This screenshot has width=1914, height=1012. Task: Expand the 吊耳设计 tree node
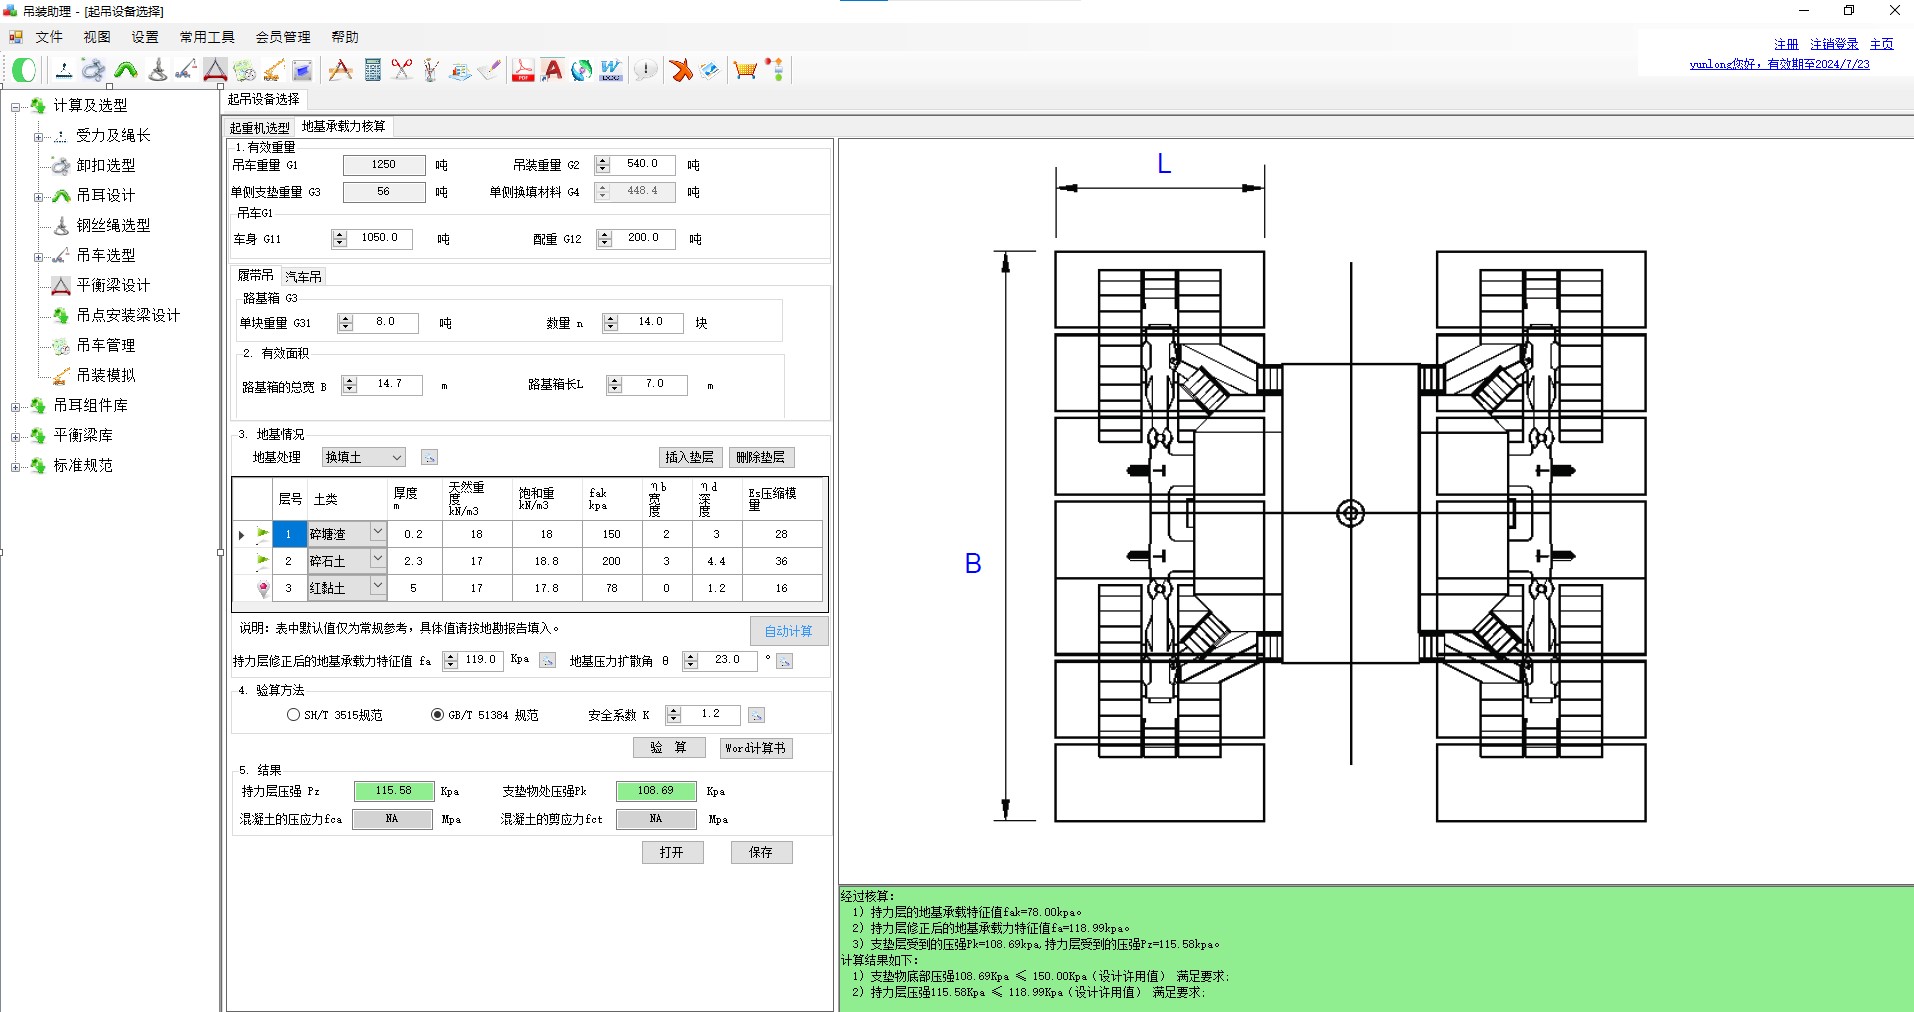click(38, 196)
